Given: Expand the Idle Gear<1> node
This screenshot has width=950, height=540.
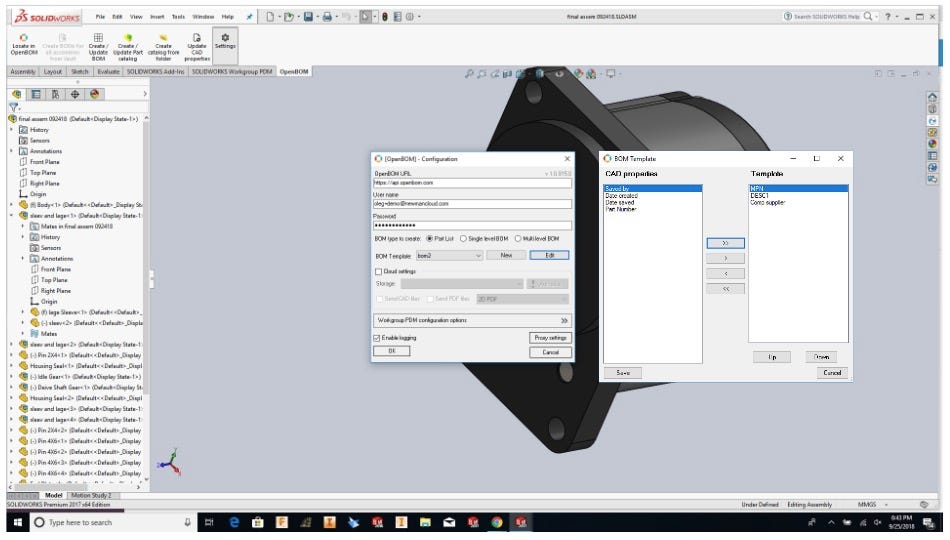Looking at the screenshot, I should click(x=12, y=376).
